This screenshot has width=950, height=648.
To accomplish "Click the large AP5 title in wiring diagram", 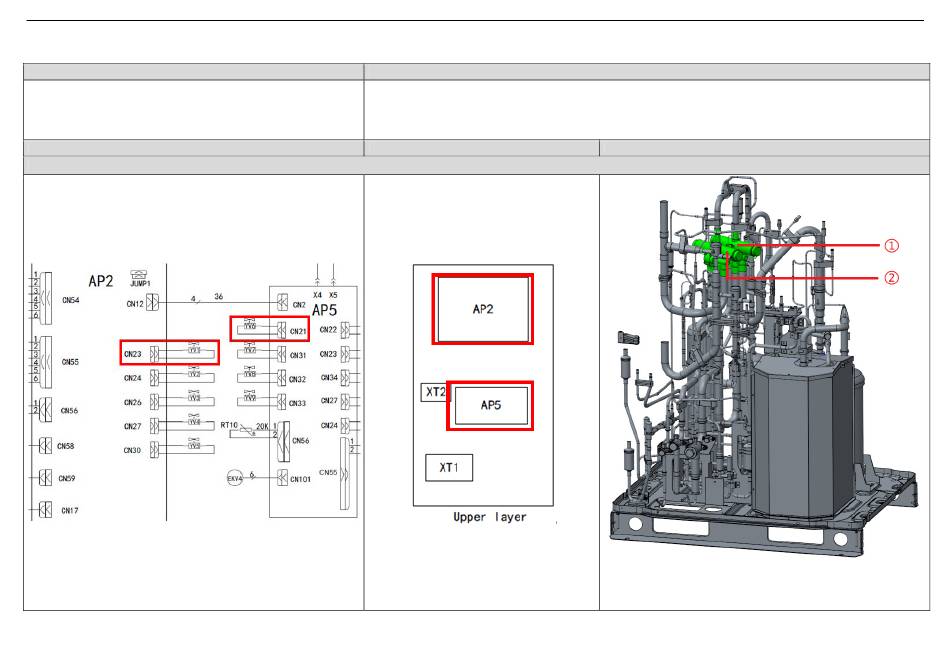I will pyautogui.click(x=324, y=310).
